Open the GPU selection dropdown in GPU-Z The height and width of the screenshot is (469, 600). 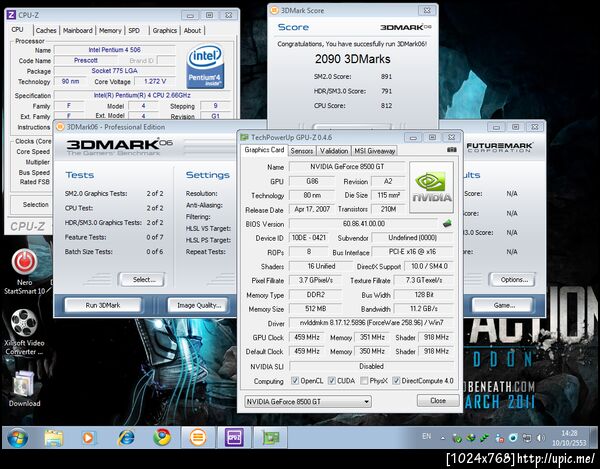[308, 402]
